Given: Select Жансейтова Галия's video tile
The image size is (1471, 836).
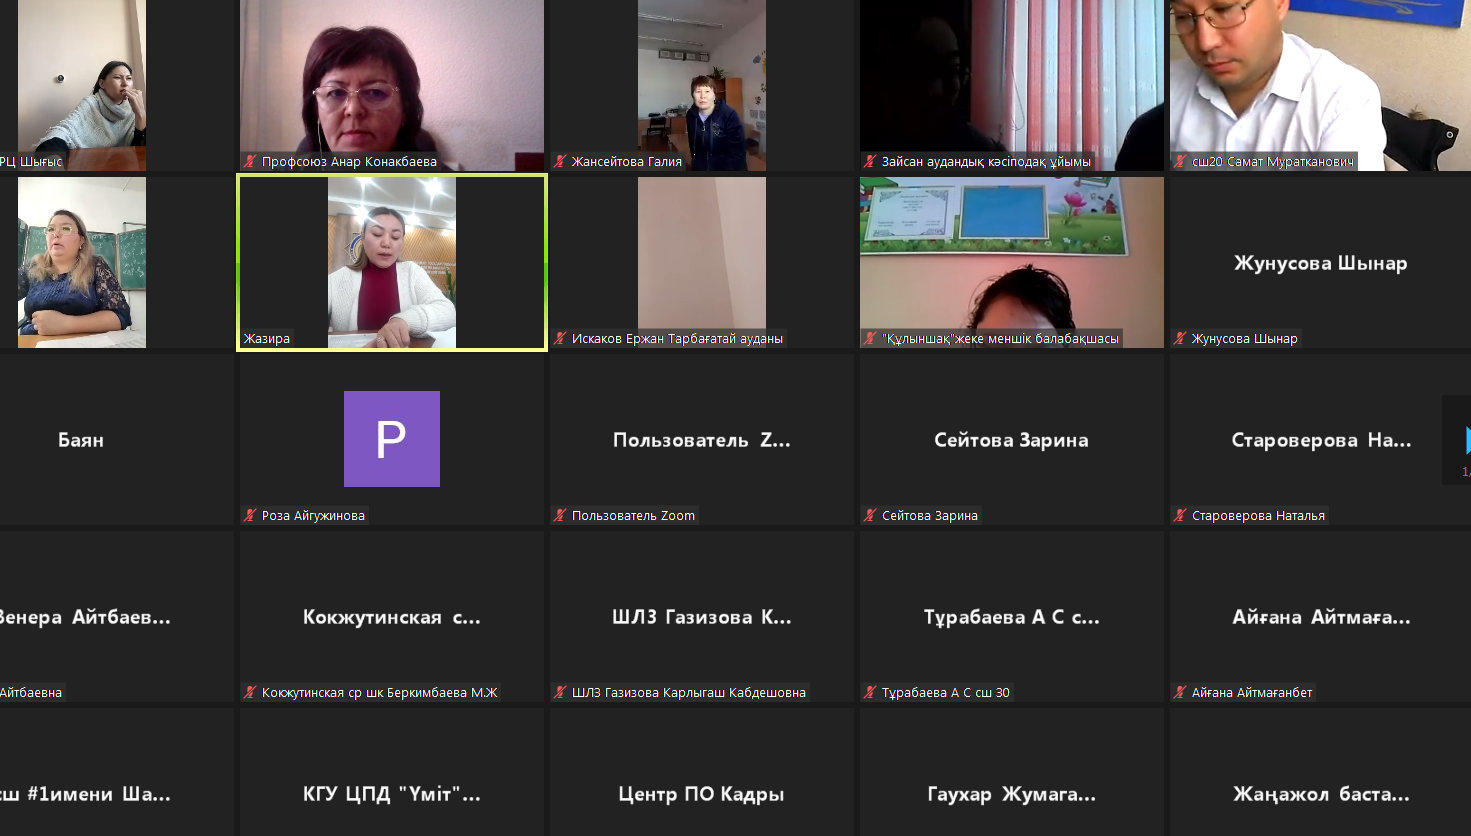Looking at the screenshot, I should 702,85.
